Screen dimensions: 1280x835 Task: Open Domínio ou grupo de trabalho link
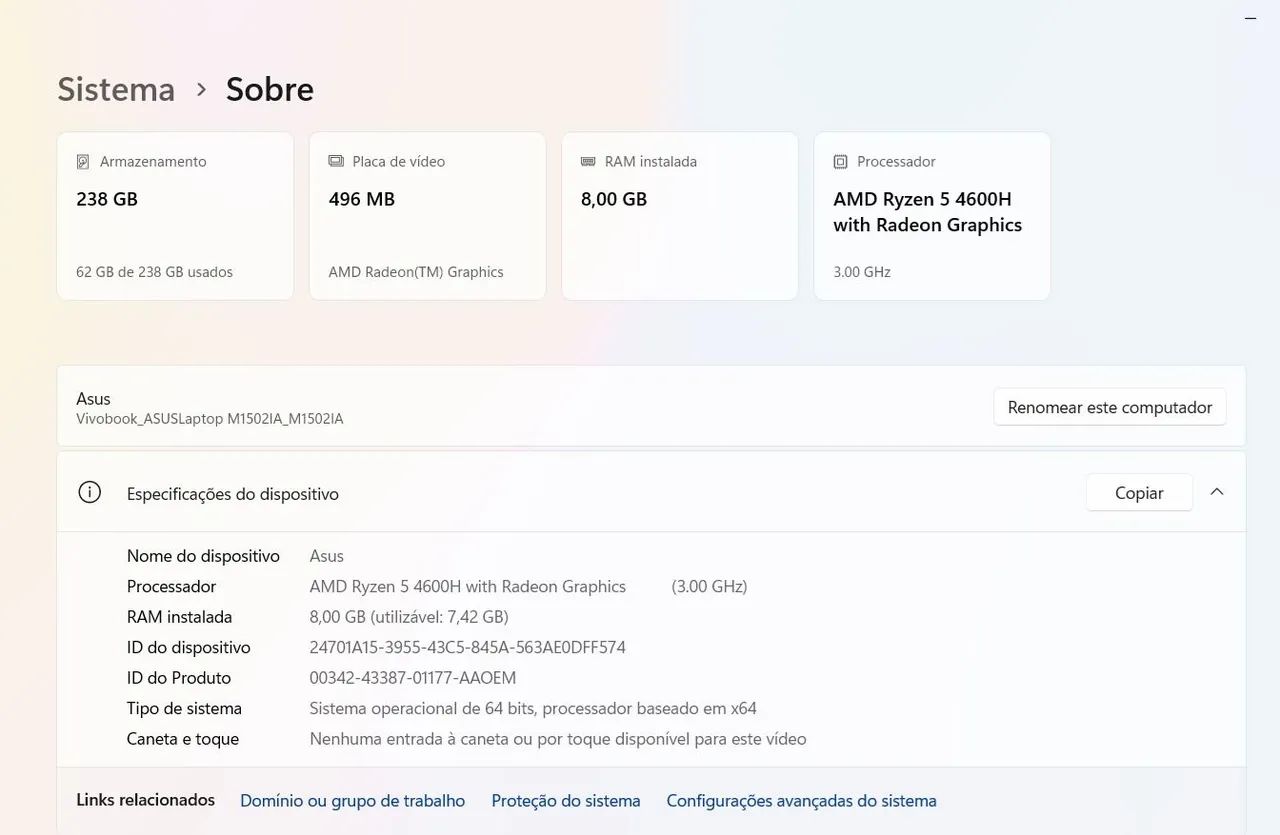coord(353,801)
